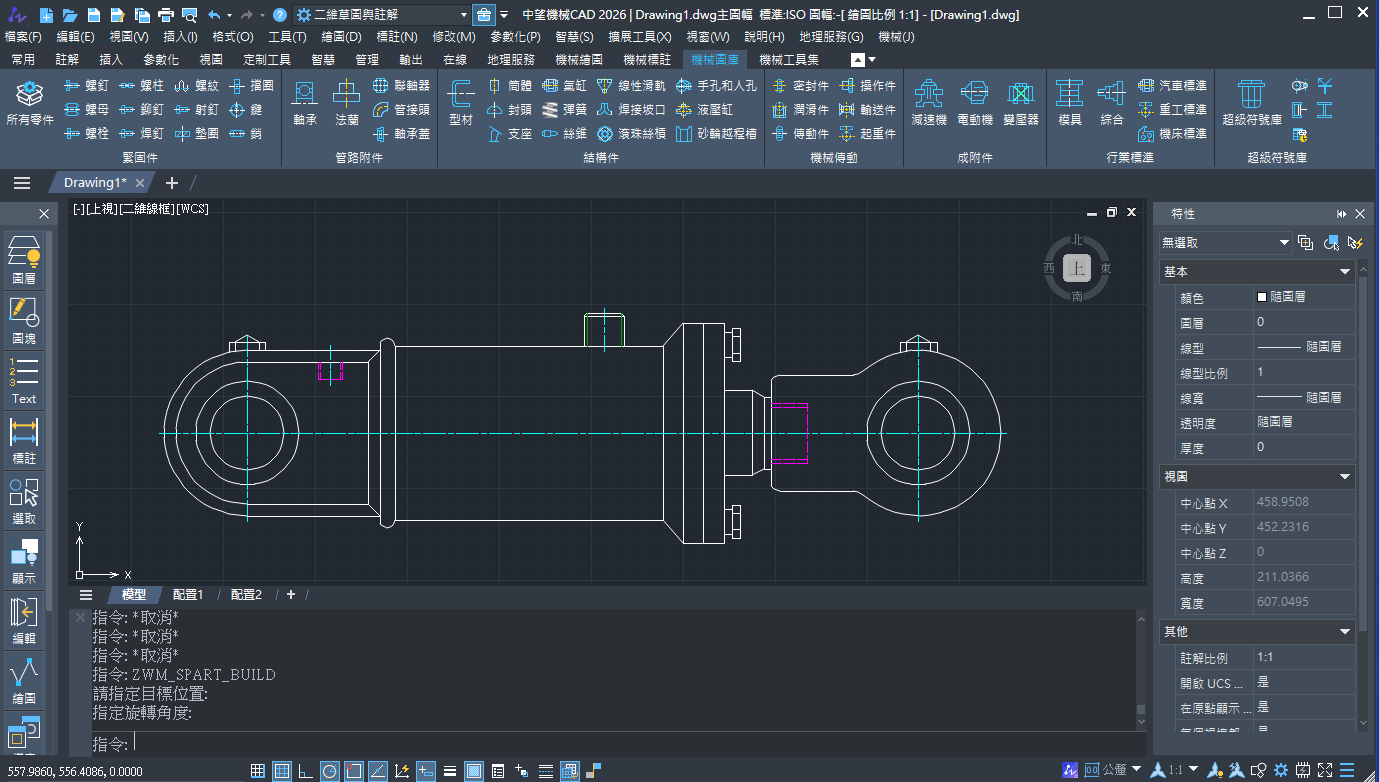Open the Text tools in left sidebar
The height and width of the screenshot is (782, 1379).
tap(24, 380)
